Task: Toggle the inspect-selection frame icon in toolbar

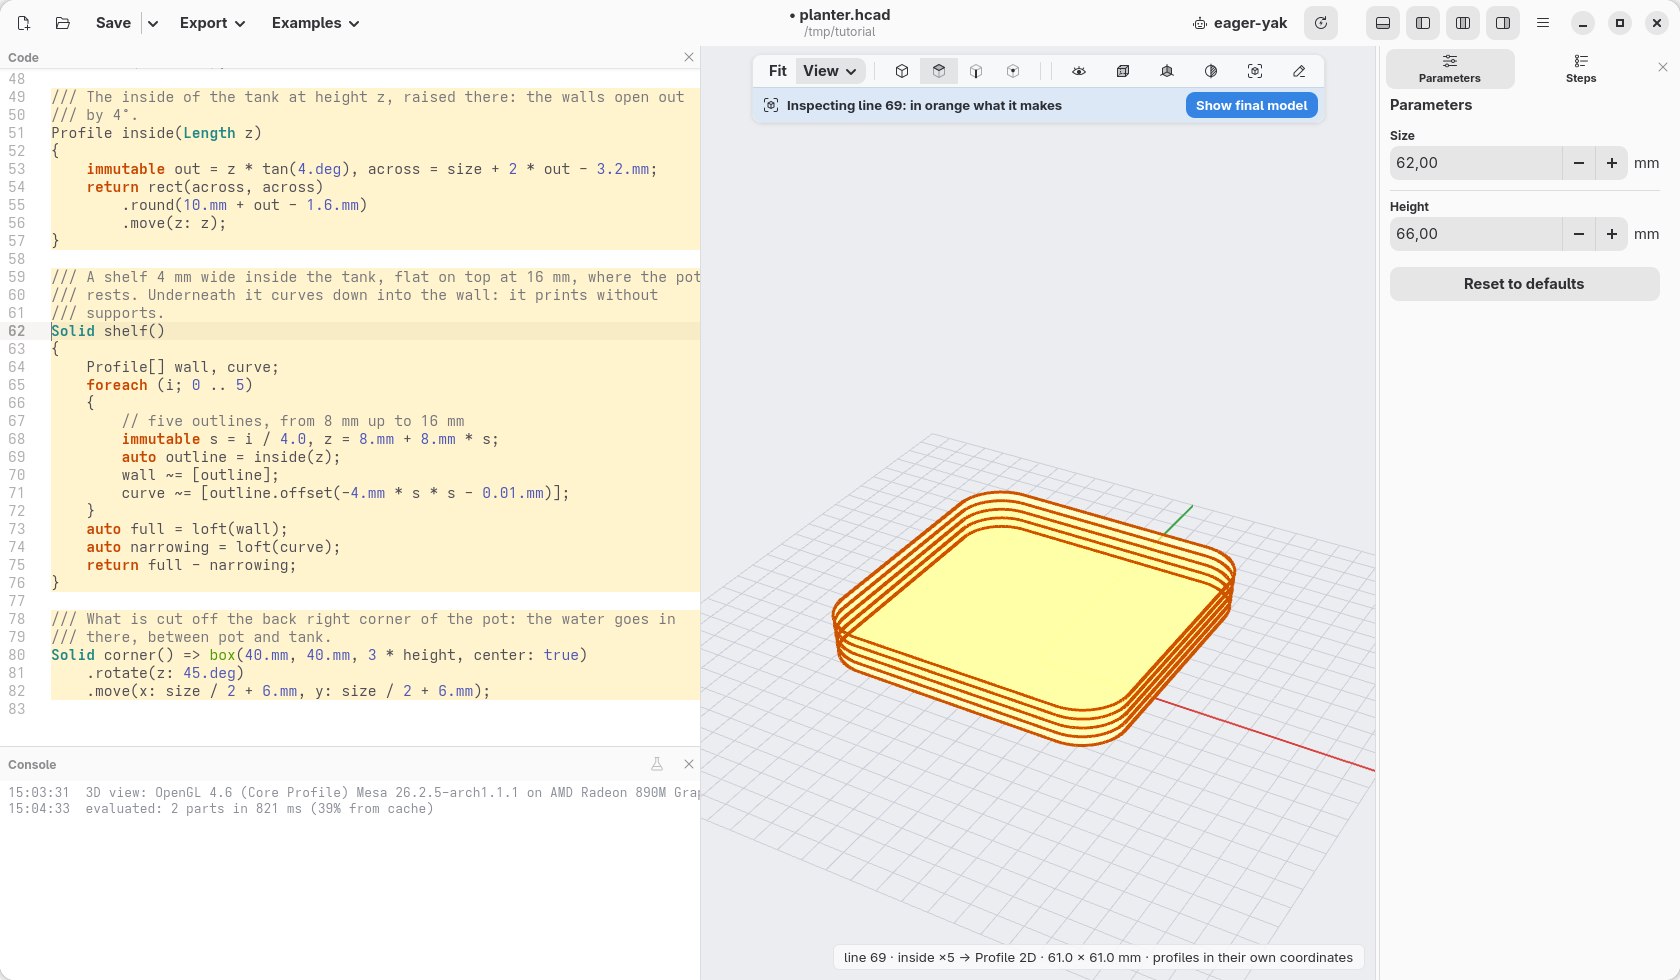Action: tap(1255, 71)
